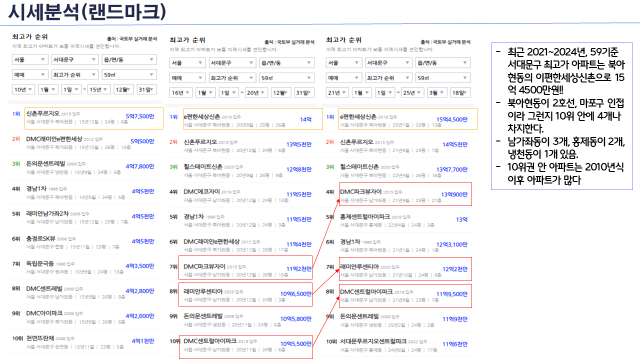Open 매매 deal-type dropdown in the 21년–25년 panel

click(x=343, y=78)
